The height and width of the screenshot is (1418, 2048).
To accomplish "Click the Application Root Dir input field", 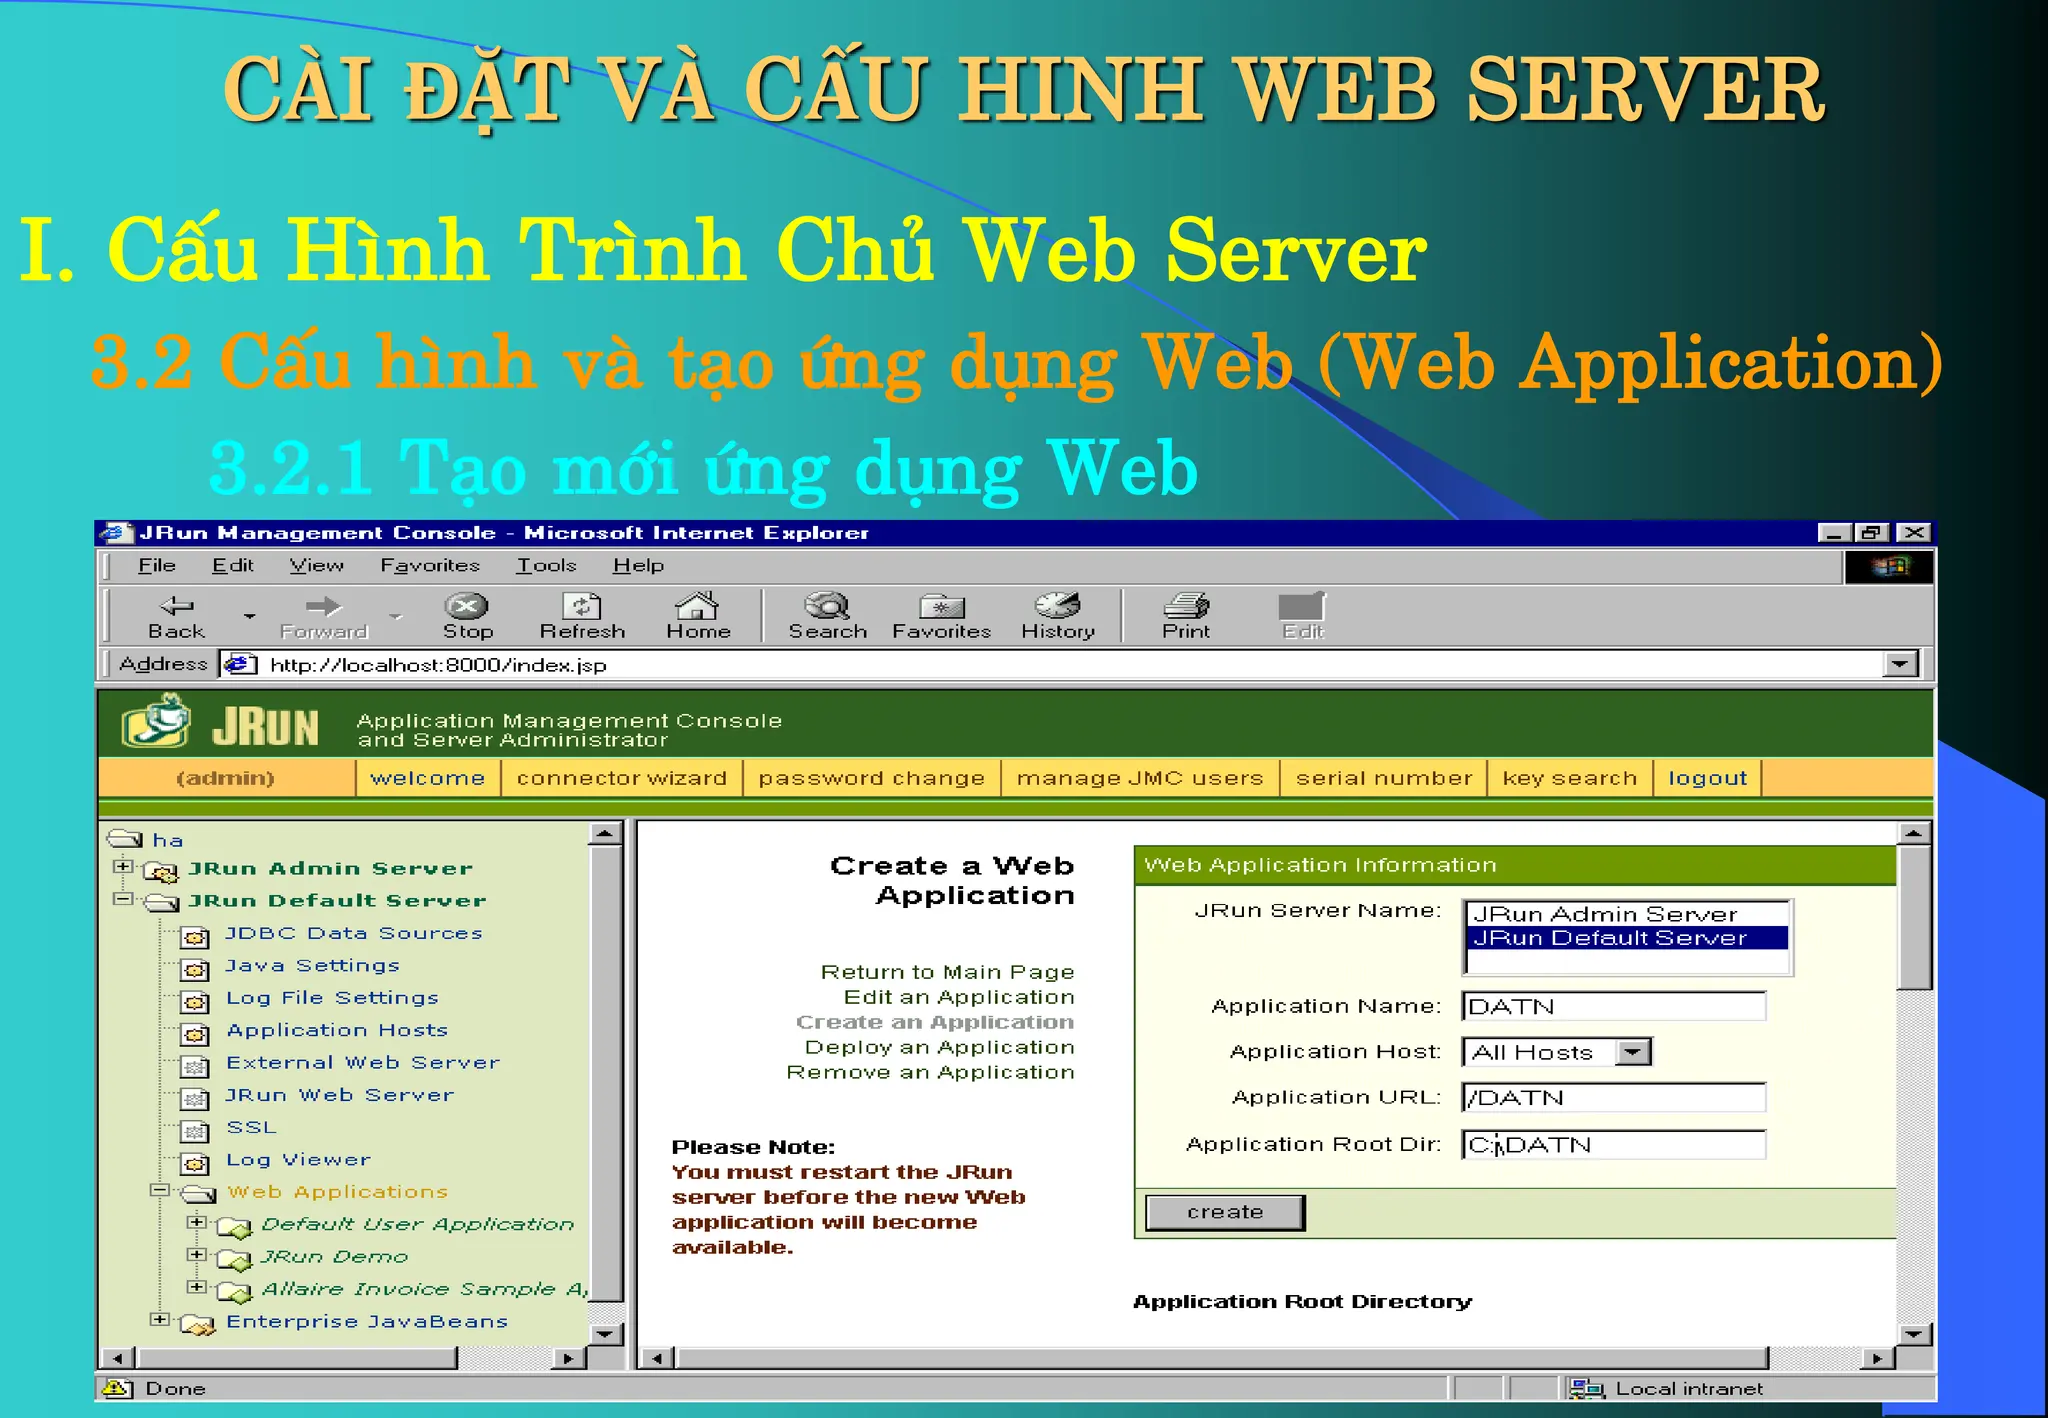I will coord(1614,1144).
